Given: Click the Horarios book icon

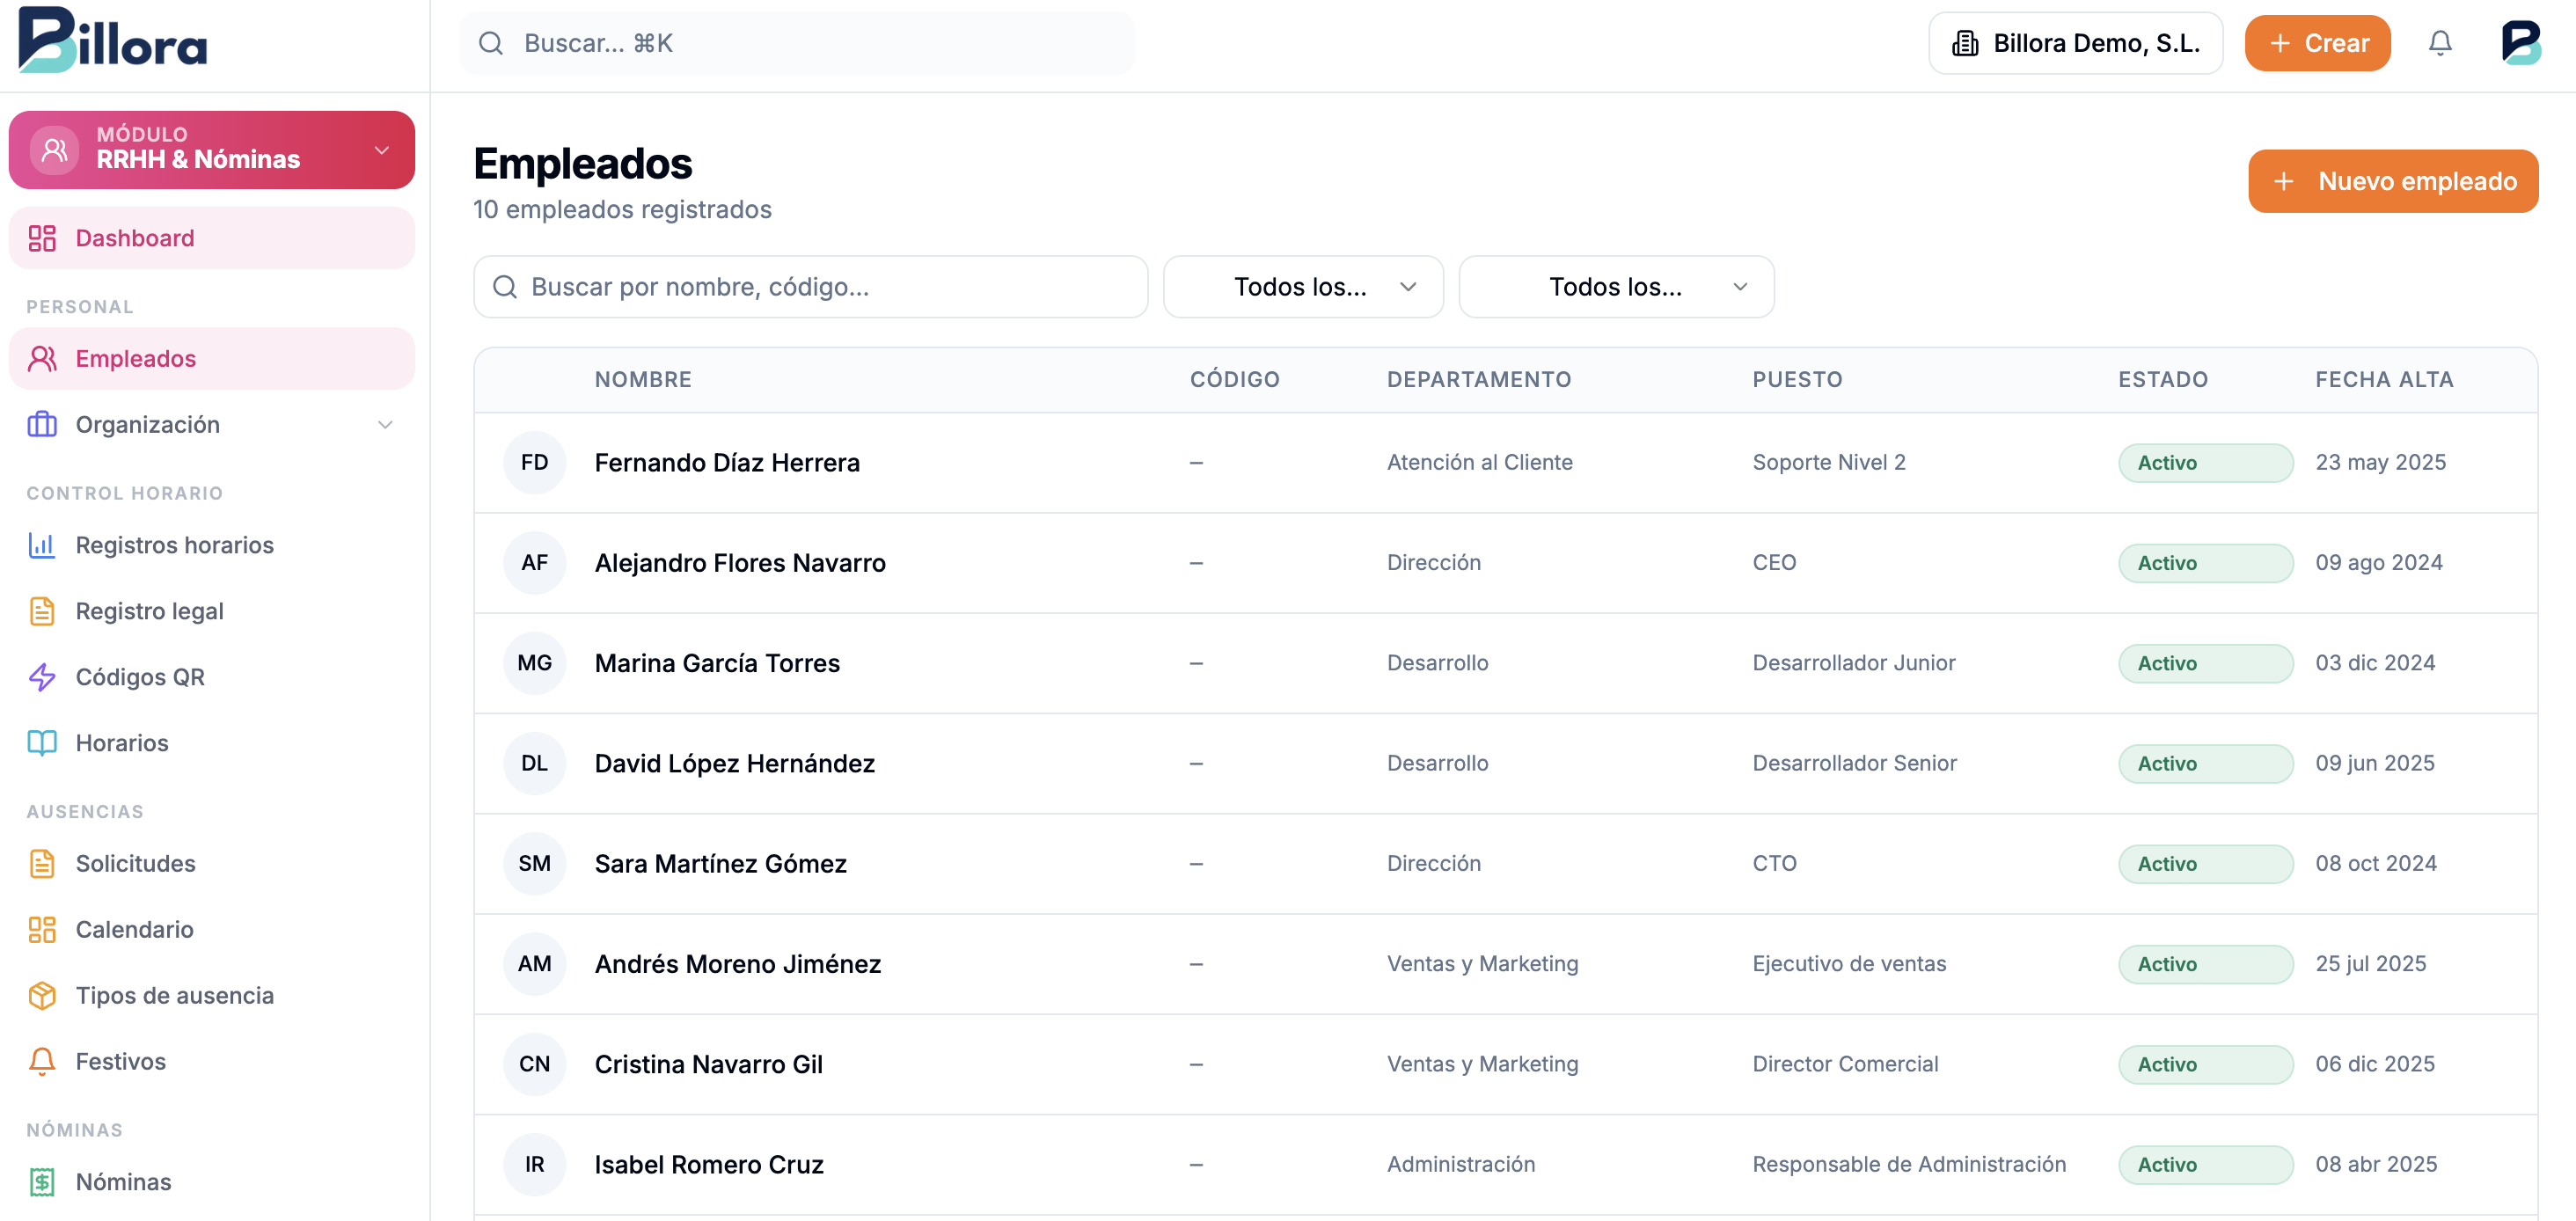Looking at the screenshot, I should pyautogui.click(x=42, y=743).
